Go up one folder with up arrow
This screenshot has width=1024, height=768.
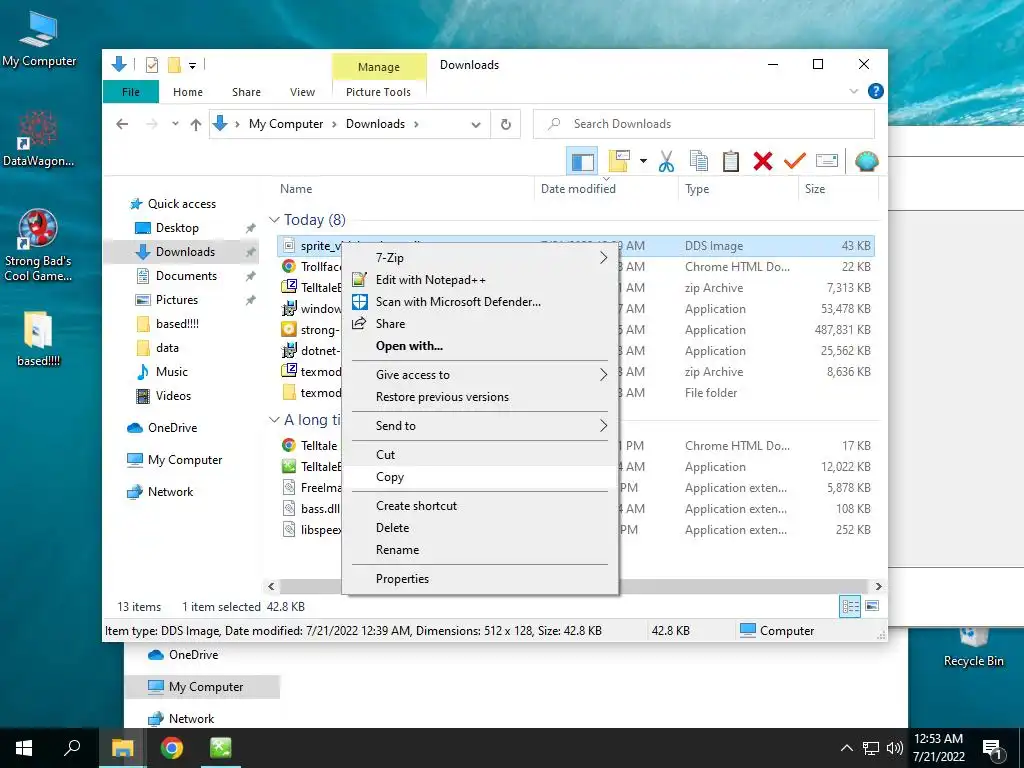pos(196,124)
